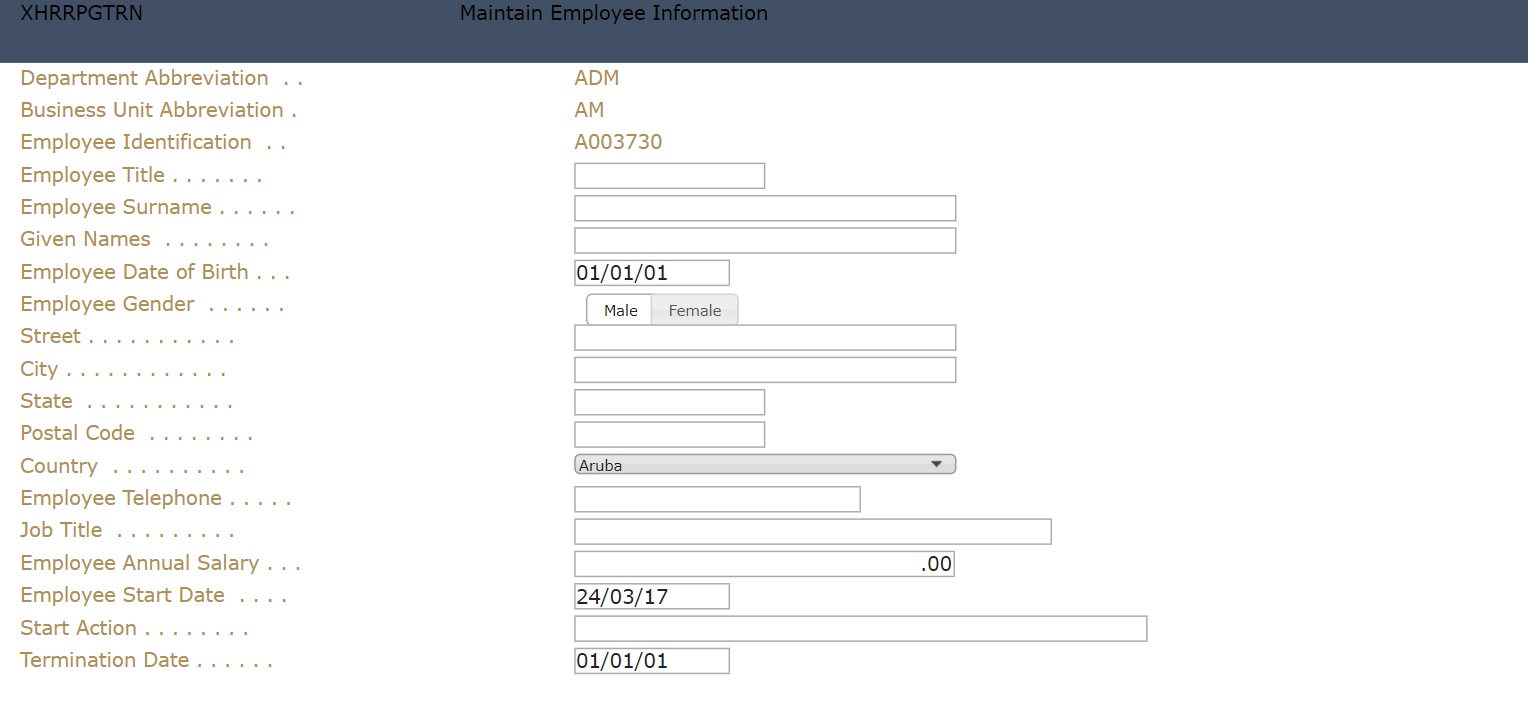This screenshot has width=1528, height=717.
Task: Click into the Given Names field
Action: point(765,241)
